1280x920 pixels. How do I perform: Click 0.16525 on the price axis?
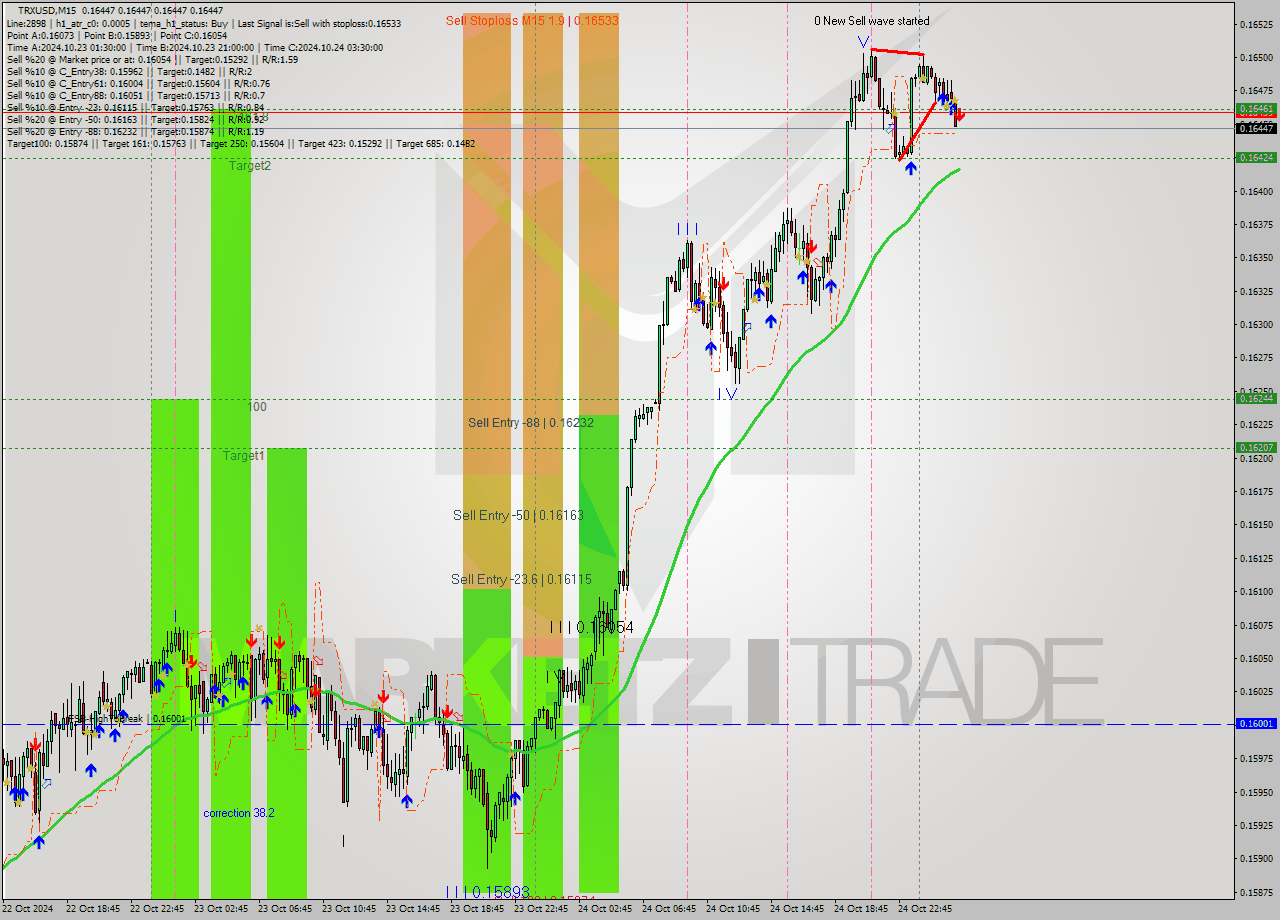[1256, 24]
